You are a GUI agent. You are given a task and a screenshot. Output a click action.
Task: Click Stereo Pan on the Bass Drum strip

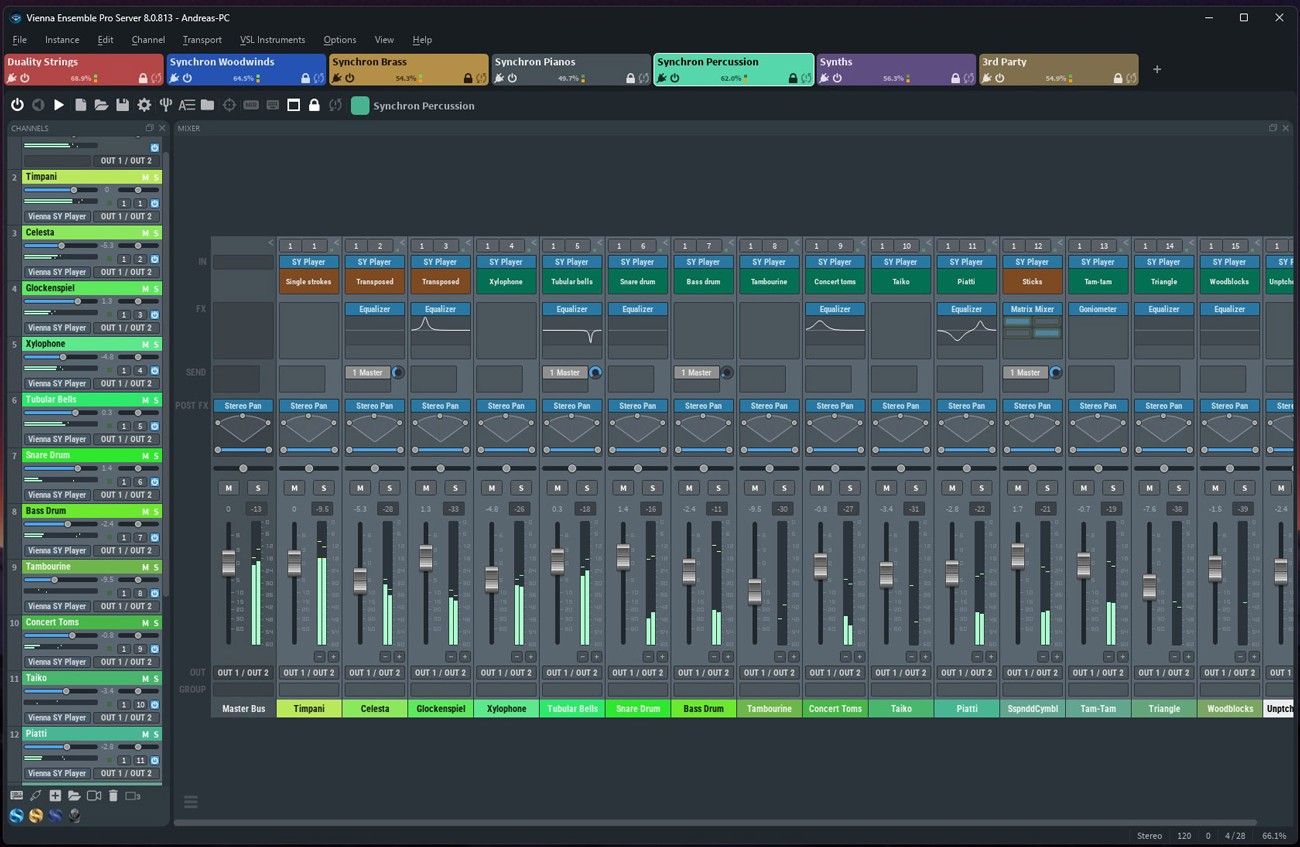pyautogui.click(x=703, y=406)
